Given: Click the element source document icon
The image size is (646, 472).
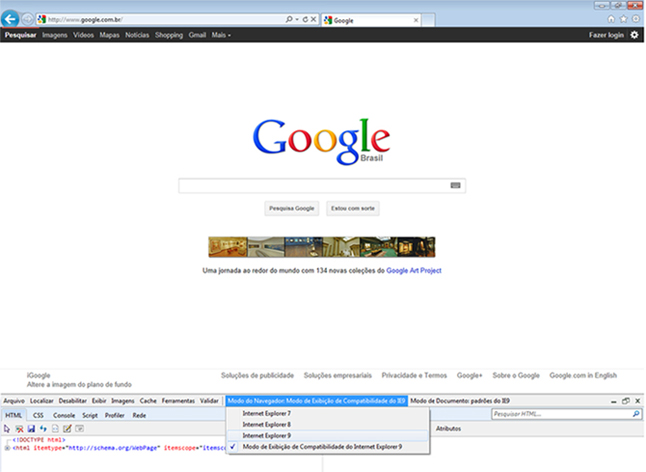Looking at the screenshot, I should click(55, 429).
